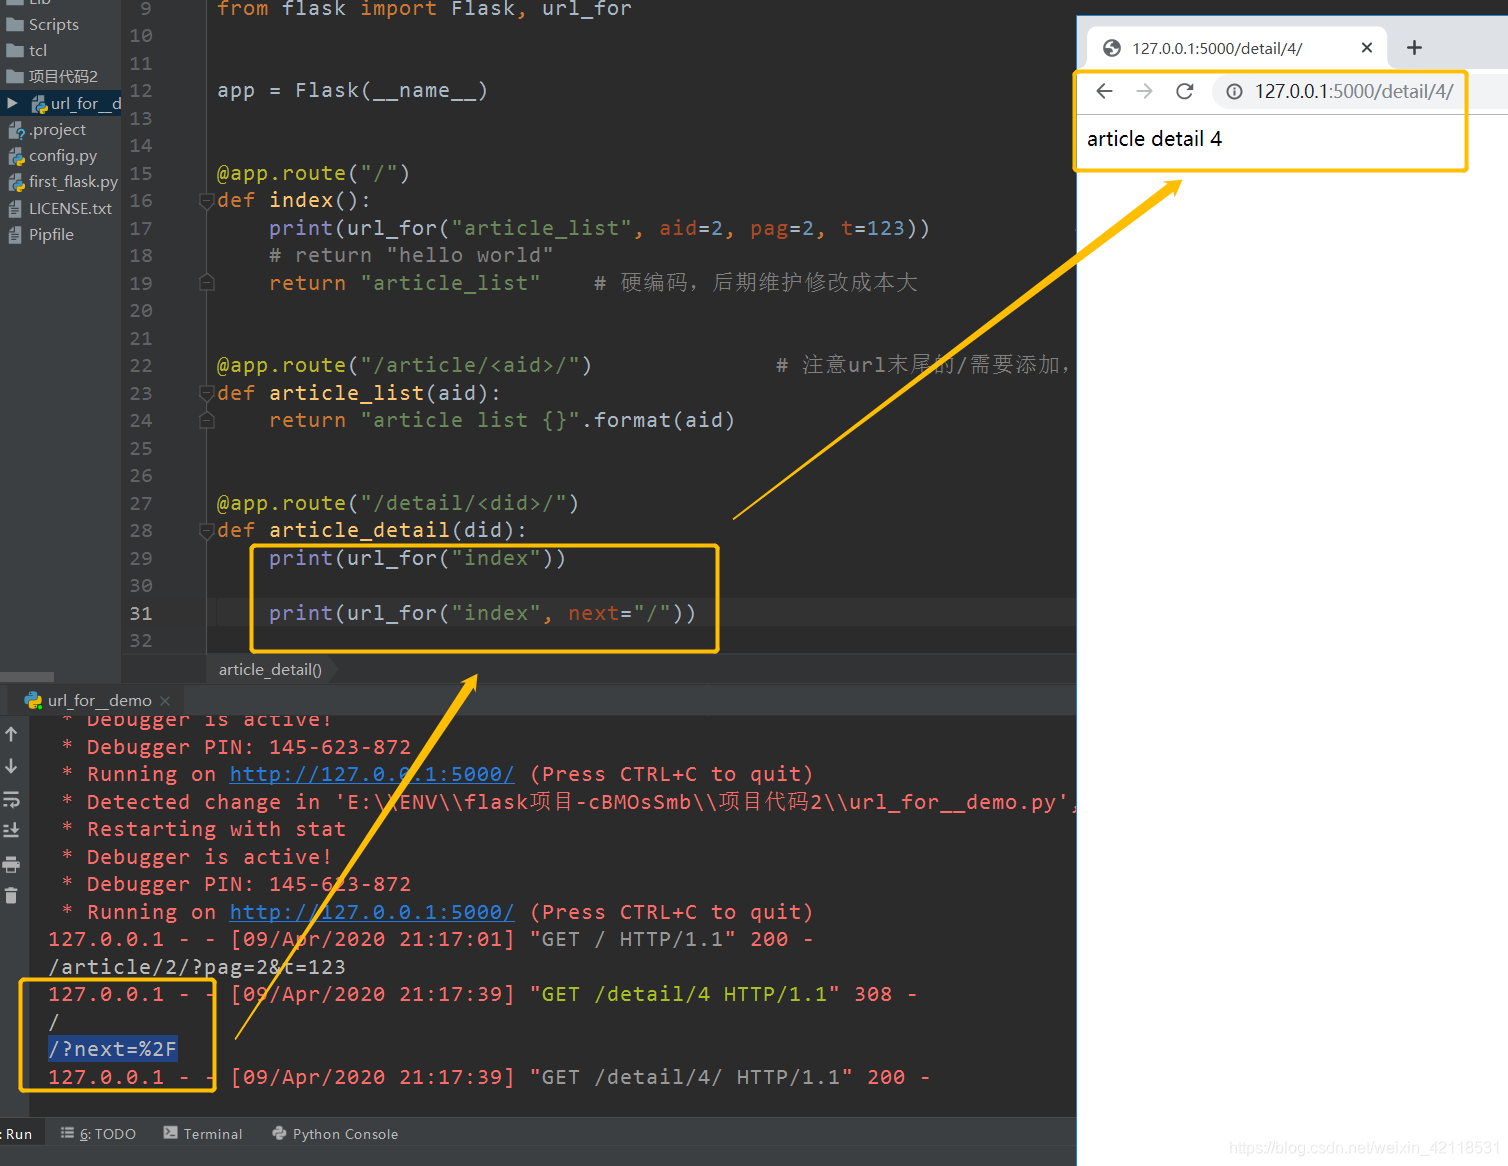Viewport: 1508px width, 1166px height.
Task: Click the trash icon to clear console
Action: [11, 895]
